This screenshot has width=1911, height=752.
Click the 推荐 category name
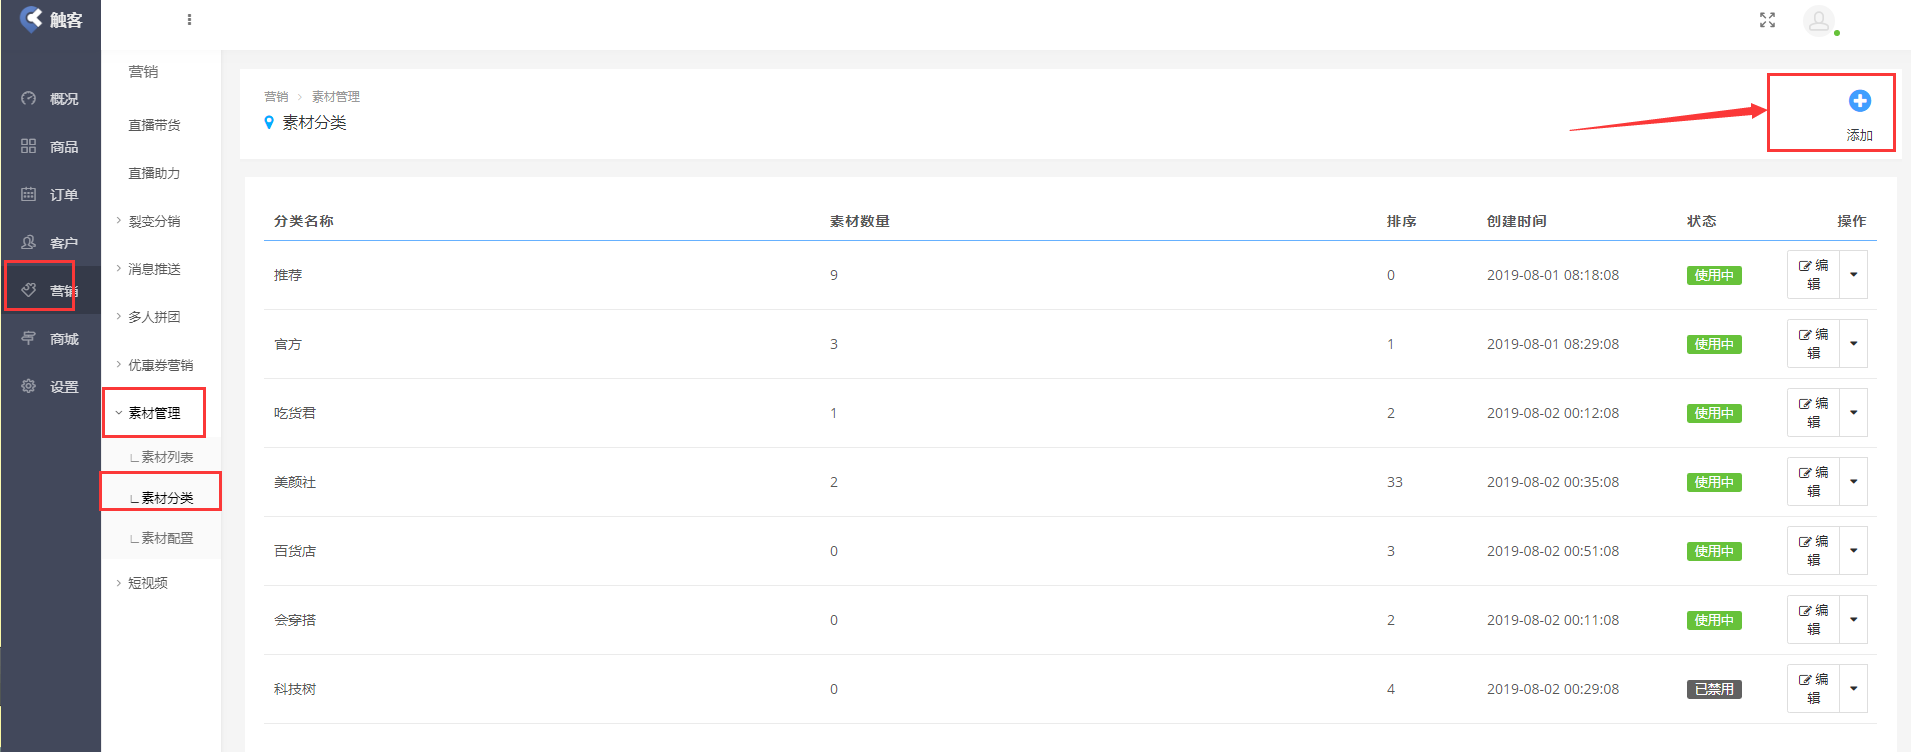pos(288,275)
